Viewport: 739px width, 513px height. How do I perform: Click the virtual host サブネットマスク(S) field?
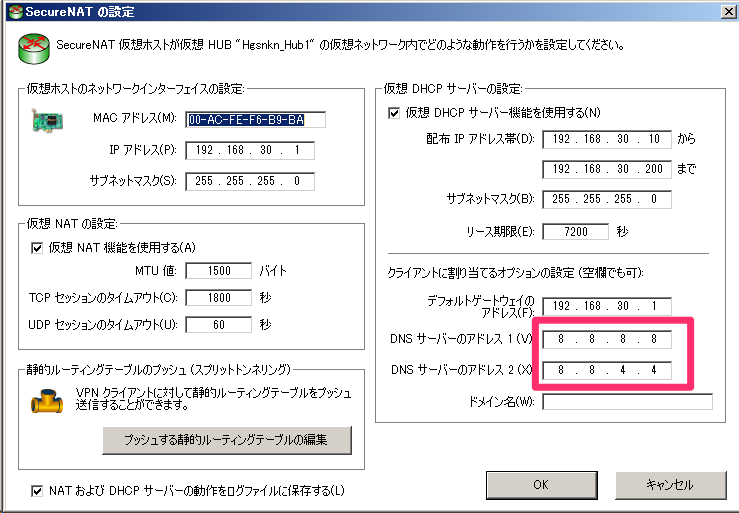pyautogui.click(x=250, y=181)
